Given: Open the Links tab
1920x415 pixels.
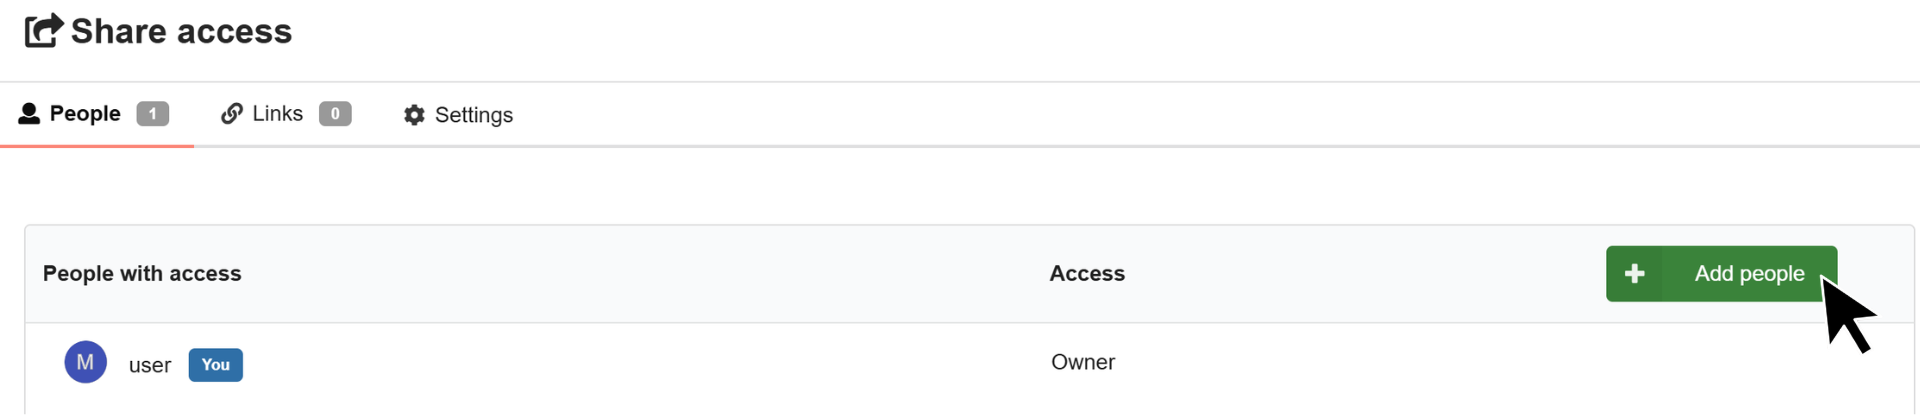Looking at the screenshot, I should click(x=286, y=114).
